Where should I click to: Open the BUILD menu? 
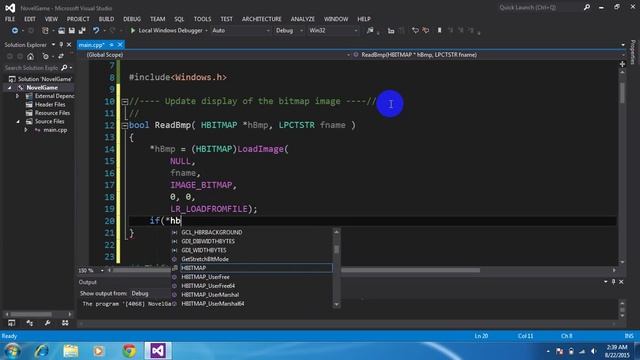pyautogui.click(x=106, y=19)
